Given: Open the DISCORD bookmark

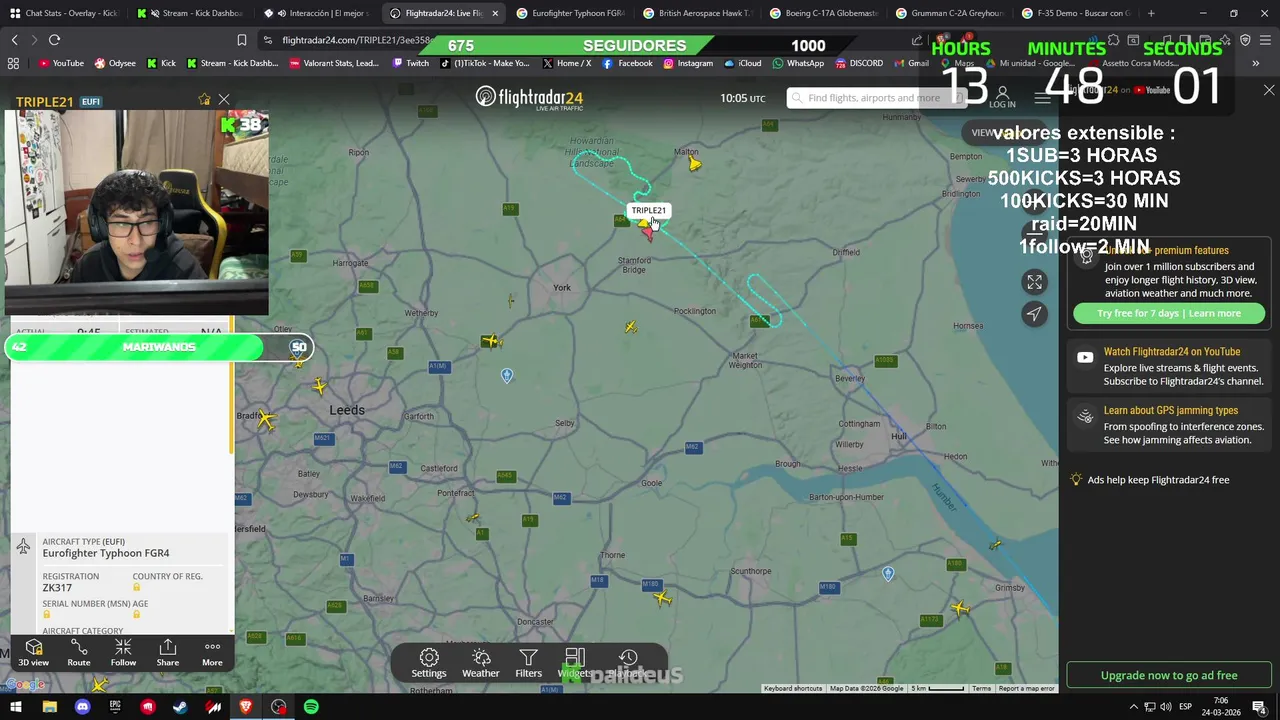Looking at the screenshot, I should [859, 63].
